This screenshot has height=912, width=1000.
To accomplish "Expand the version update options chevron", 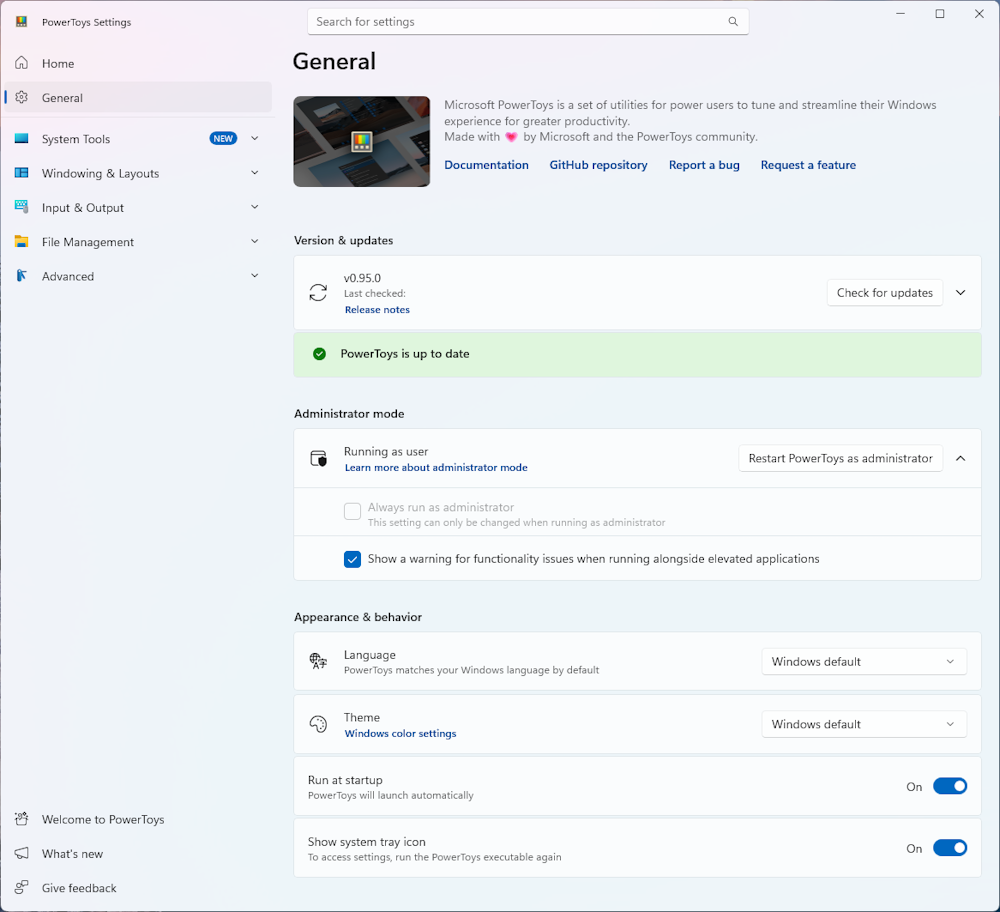I will (960, 293).
